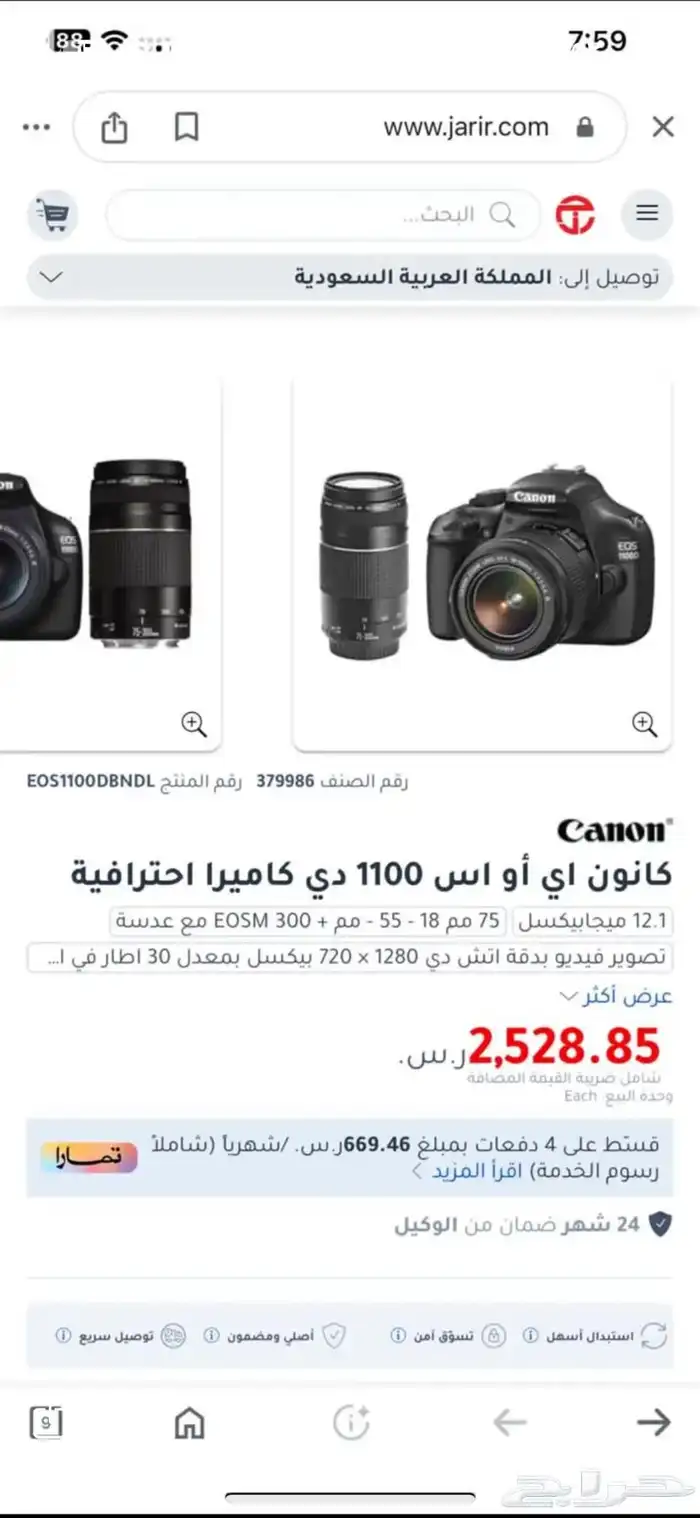The width and height of the screenshot is (700, 1518).
Task: Tap the AI assistant sparkle icon
Action: pos(351,1422)
